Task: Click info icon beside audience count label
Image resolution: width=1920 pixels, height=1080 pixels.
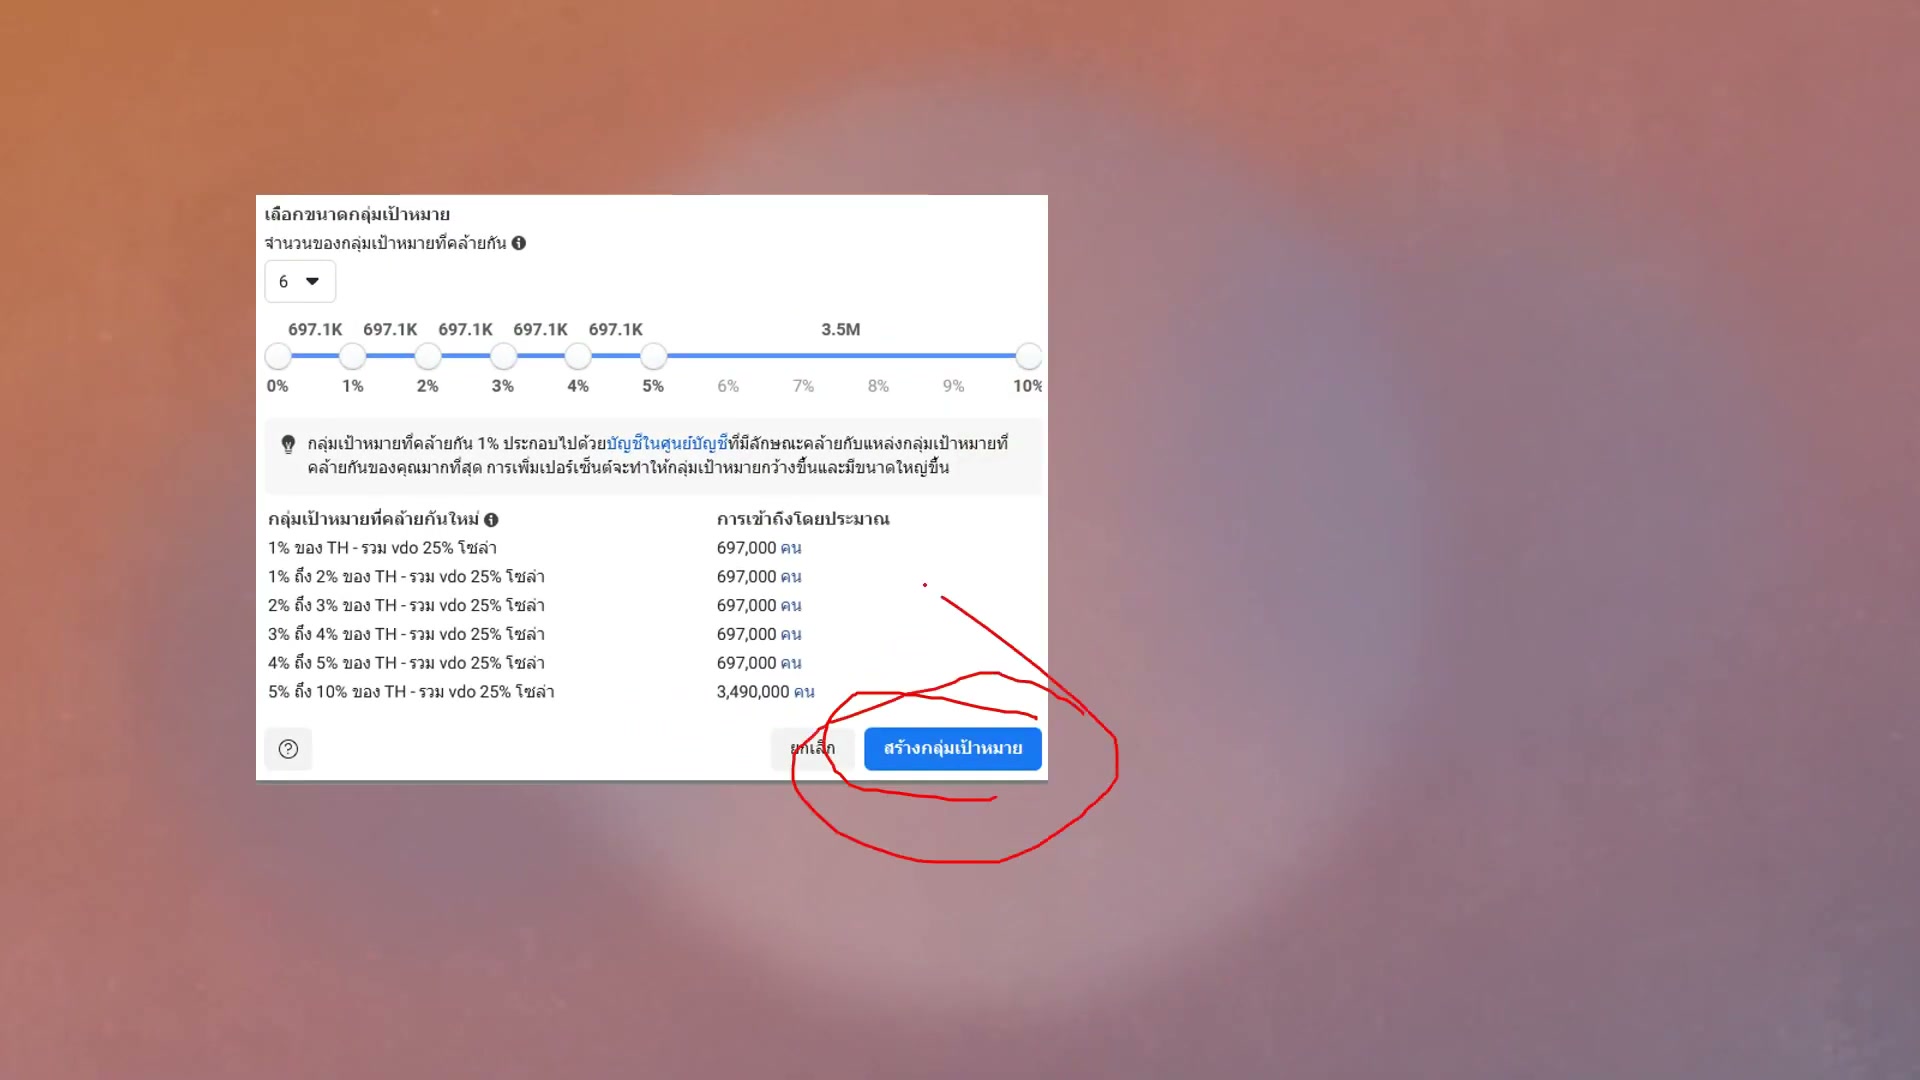Action: tap(519, 243)
